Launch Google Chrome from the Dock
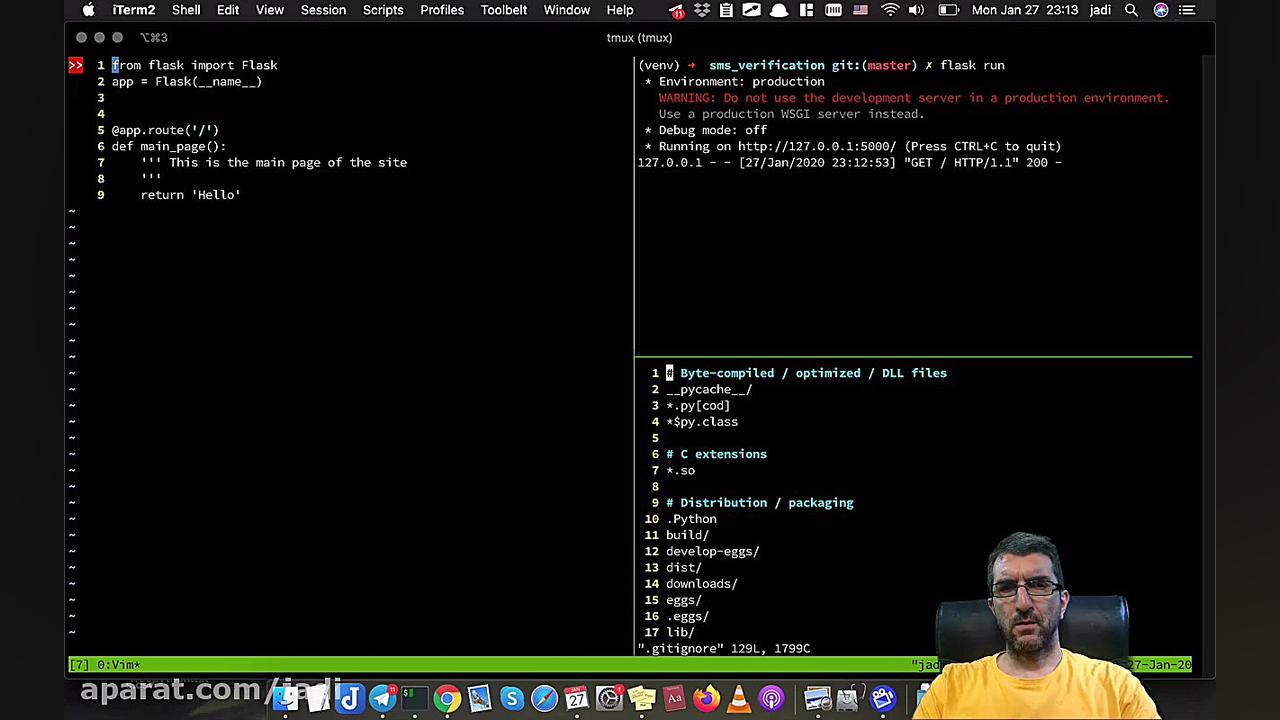Screen dimensions: 1280x720 (x=446, y=698)
